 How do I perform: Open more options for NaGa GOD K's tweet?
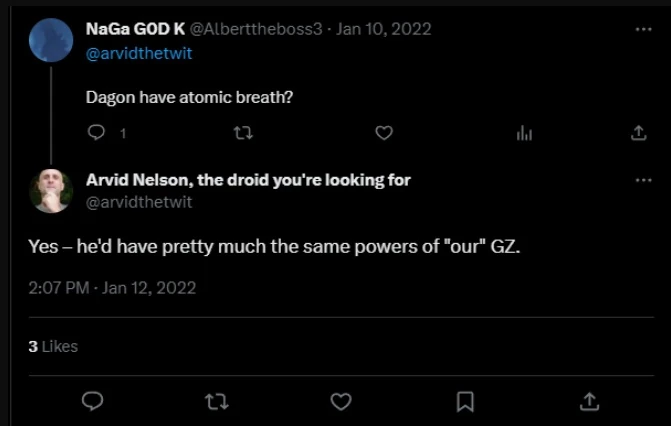point(643,29)
